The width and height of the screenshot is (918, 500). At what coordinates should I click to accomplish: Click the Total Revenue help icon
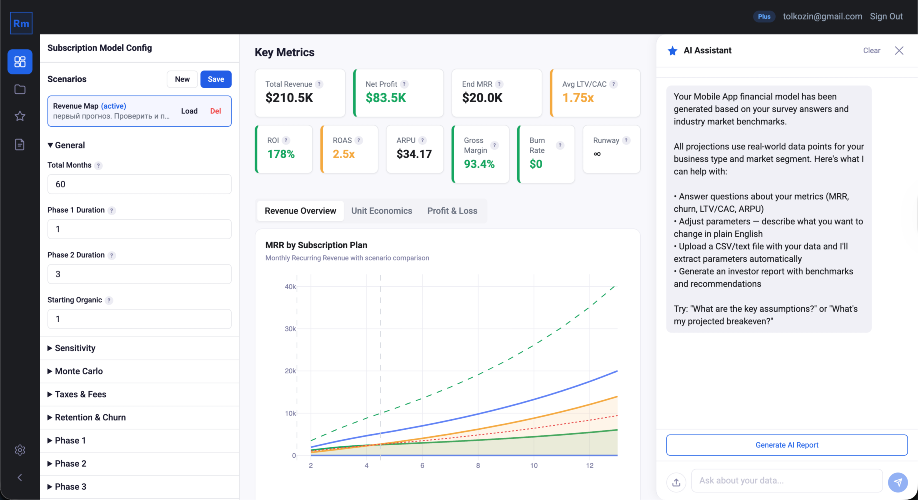click(320, 84)
